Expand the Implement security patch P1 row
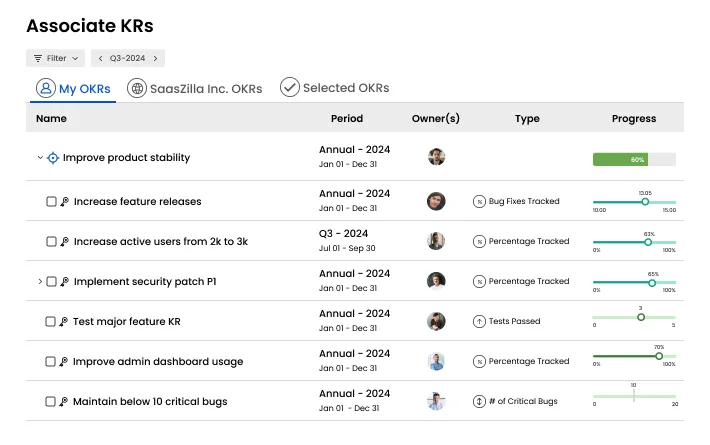 pos(40,282)
